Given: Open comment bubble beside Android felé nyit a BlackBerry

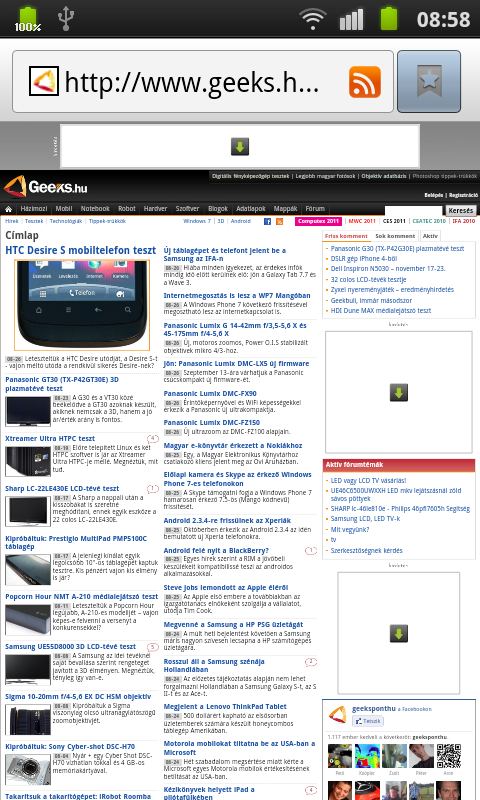Looking at the screenshot, I should pyautogui.click(x=311, y=551).
